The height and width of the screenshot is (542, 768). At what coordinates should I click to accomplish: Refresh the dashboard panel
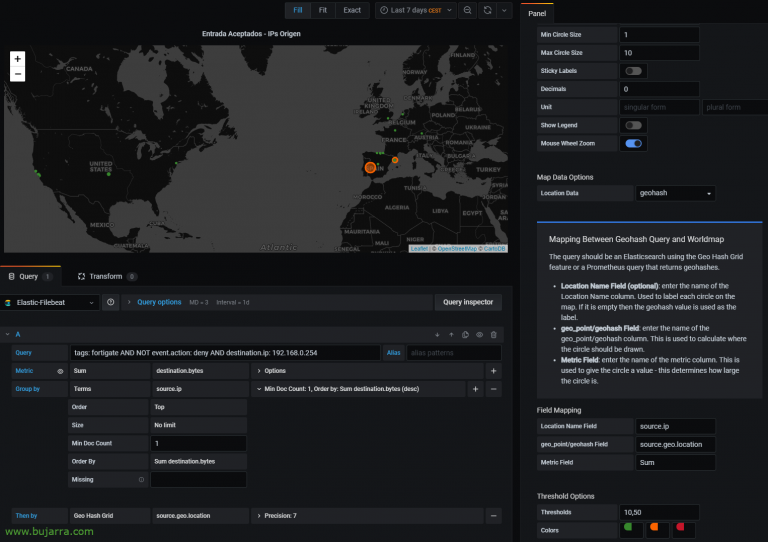pos(487,10)
